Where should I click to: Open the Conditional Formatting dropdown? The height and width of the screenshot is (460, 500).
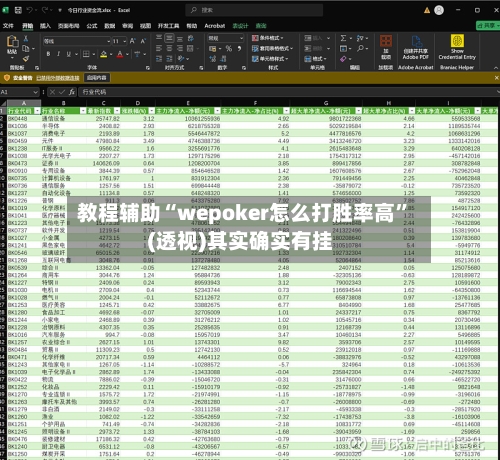[268, 38]
